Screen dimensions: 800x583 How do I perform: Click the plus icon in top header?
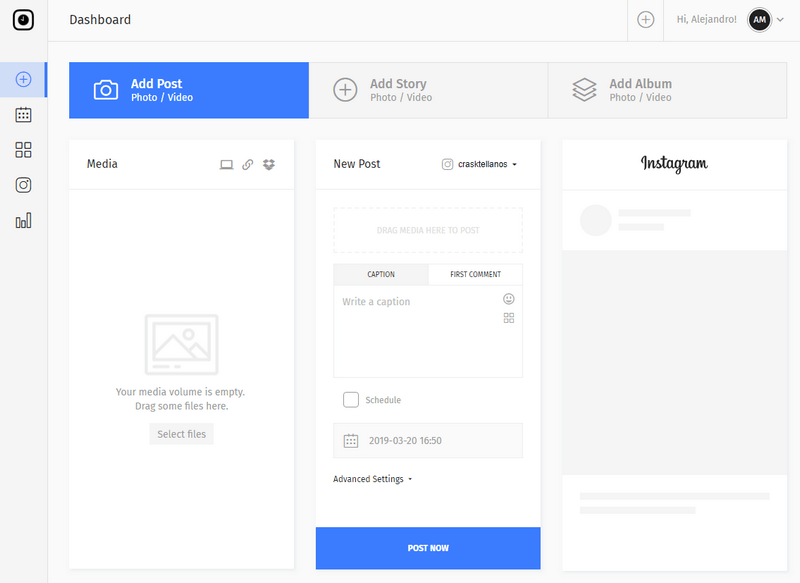pyautogui.click(x=646, y=20)
